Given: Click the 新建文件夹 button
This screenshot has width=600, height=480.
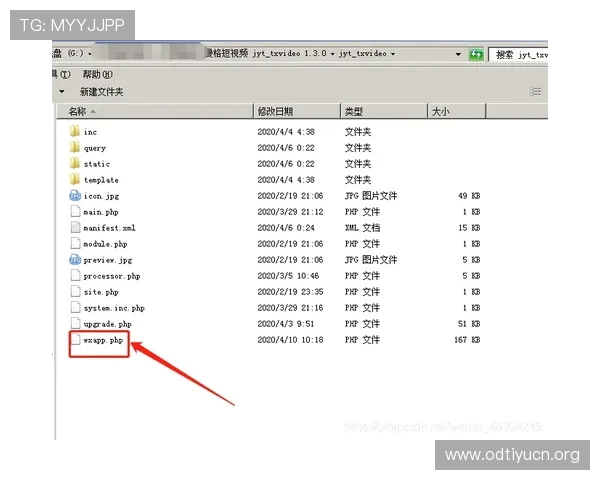Looking at the screenshot, I should point(101,92).
